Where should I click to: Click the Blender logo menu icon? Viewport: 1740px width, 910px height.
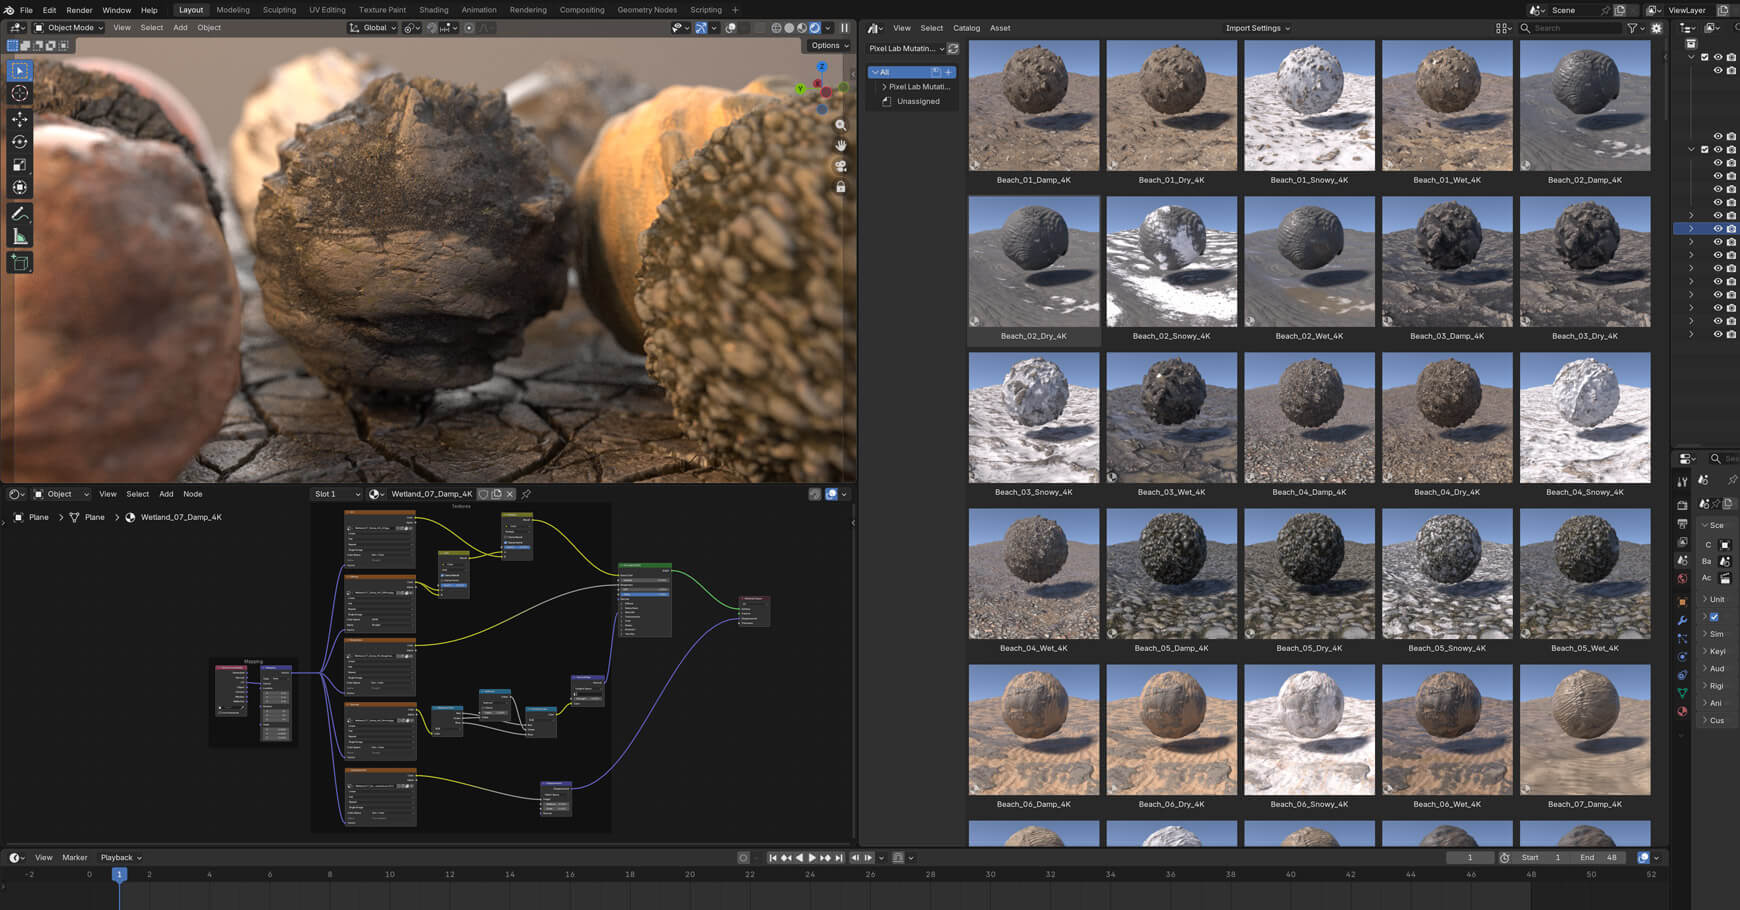coord(9,10)
